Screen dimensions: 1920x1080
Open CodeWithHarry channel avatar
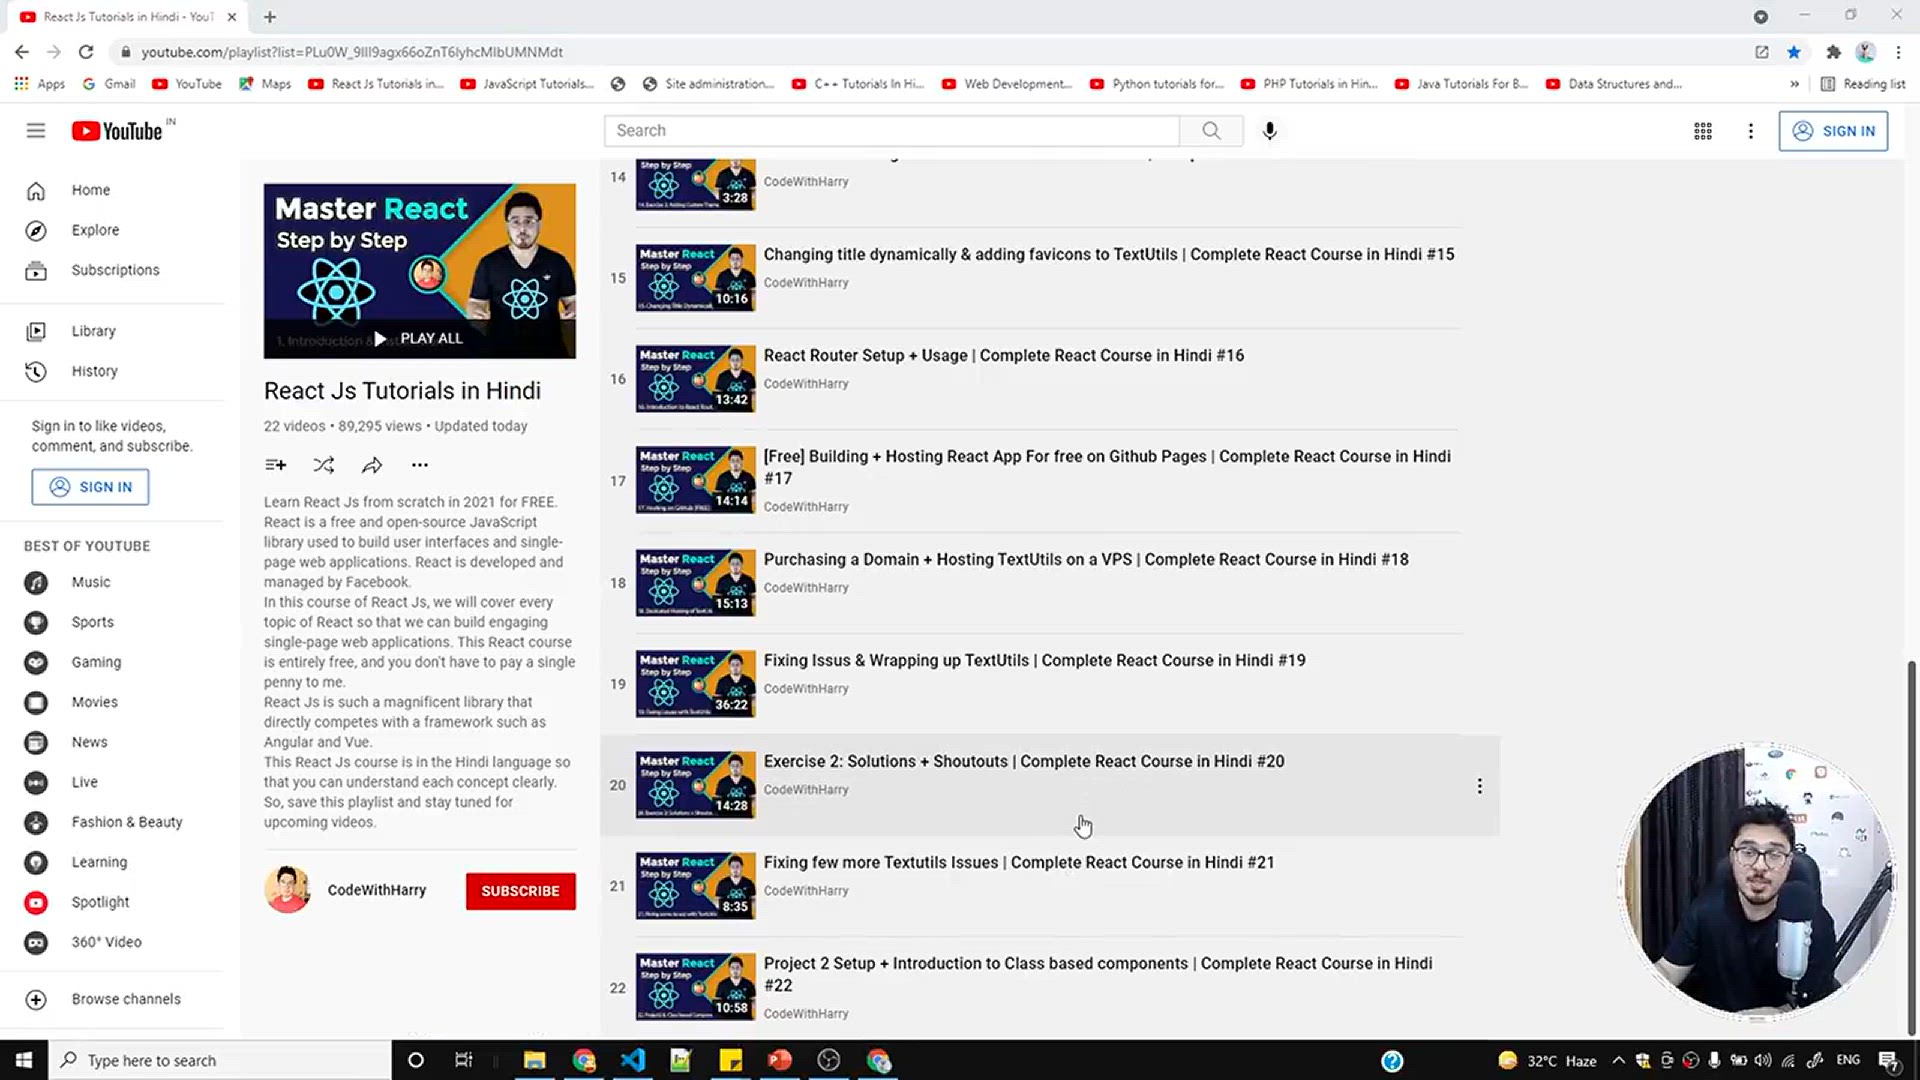[288, 890]
